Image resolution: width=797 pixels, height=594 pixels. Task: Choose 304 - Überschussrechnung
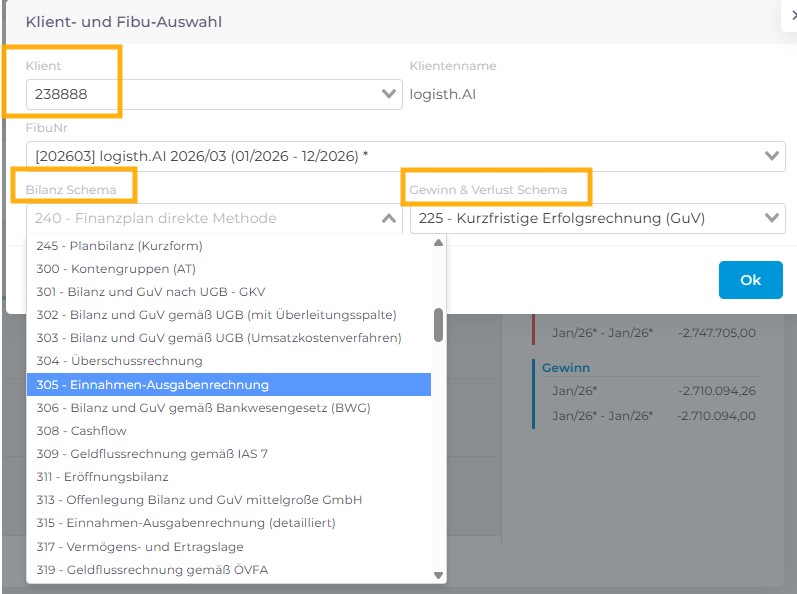[119, 361]
